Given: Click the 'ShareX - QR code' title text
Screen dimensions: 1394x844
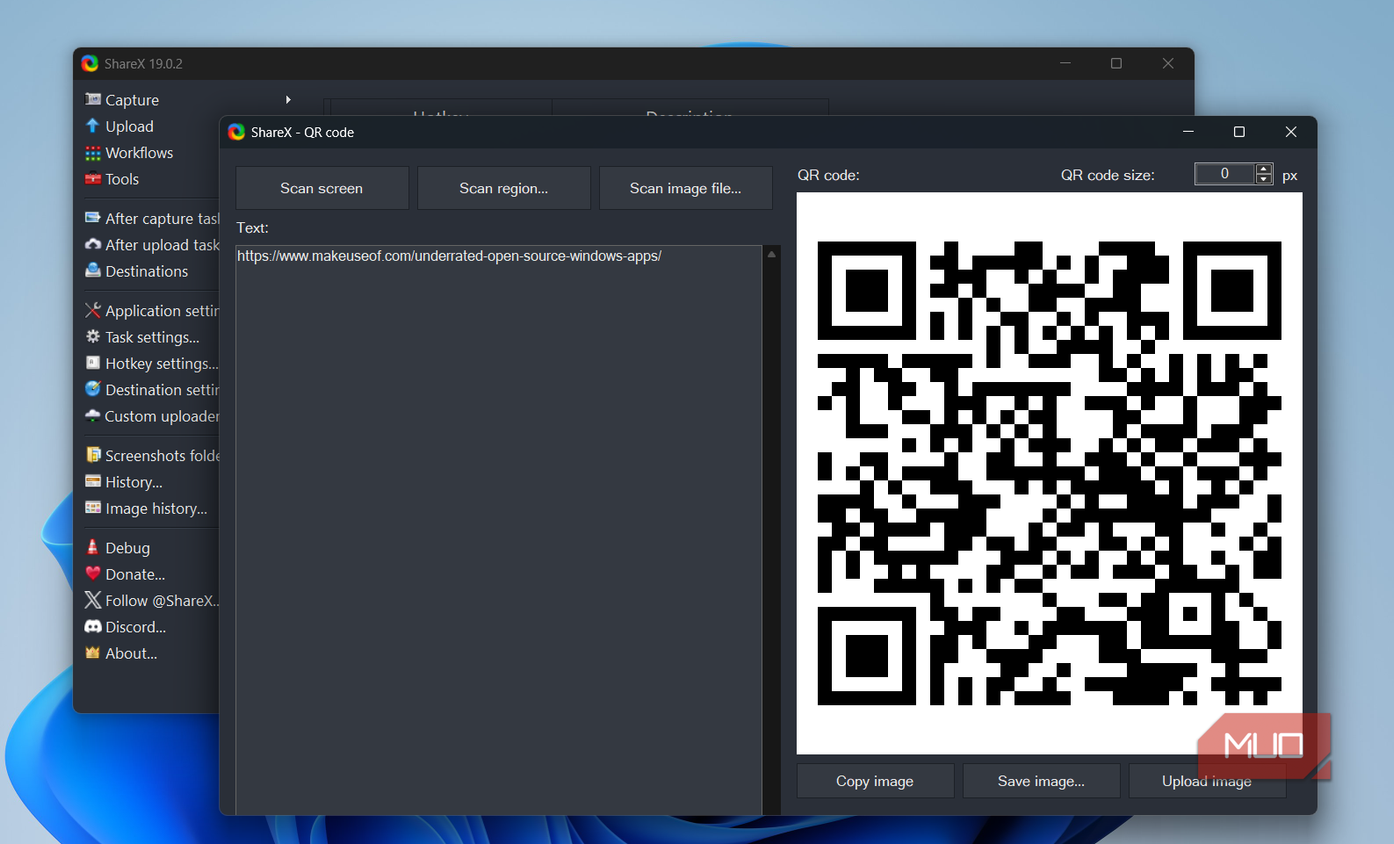Looking at the screenshot, I should 302,132.
